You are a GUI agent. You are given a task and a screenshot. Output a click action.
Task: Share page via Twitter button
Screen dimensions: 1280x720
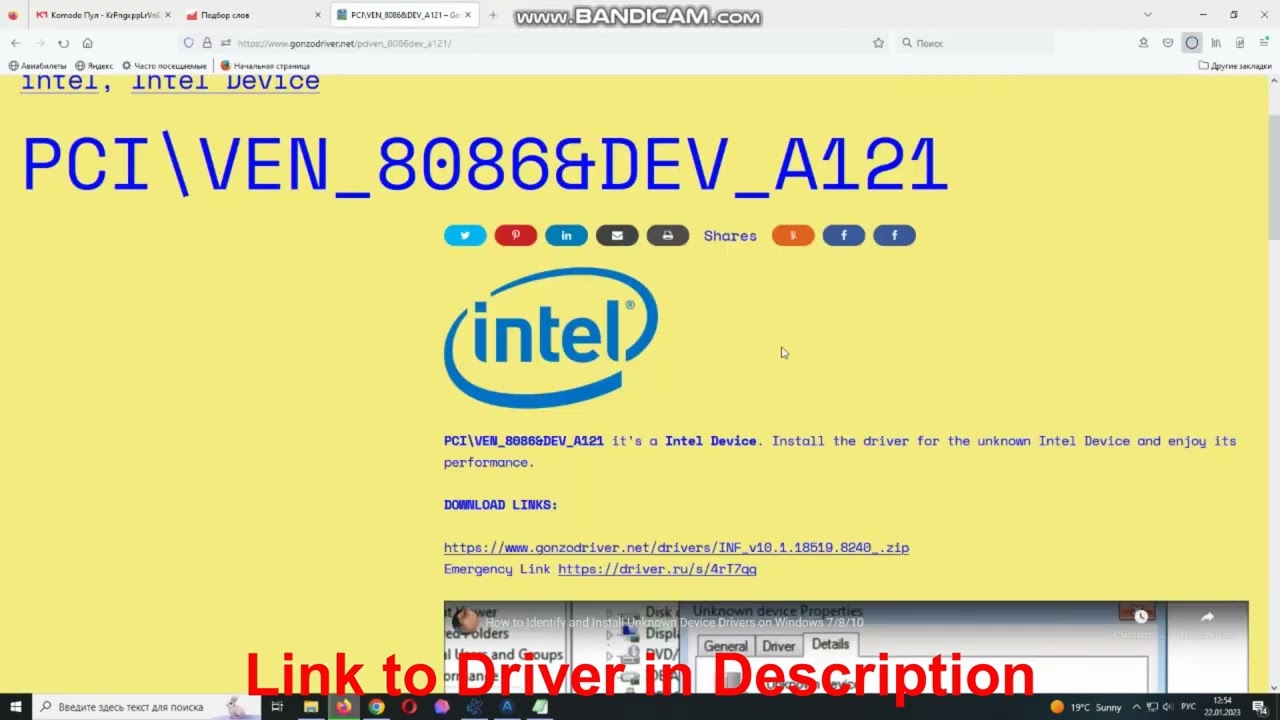465,235
